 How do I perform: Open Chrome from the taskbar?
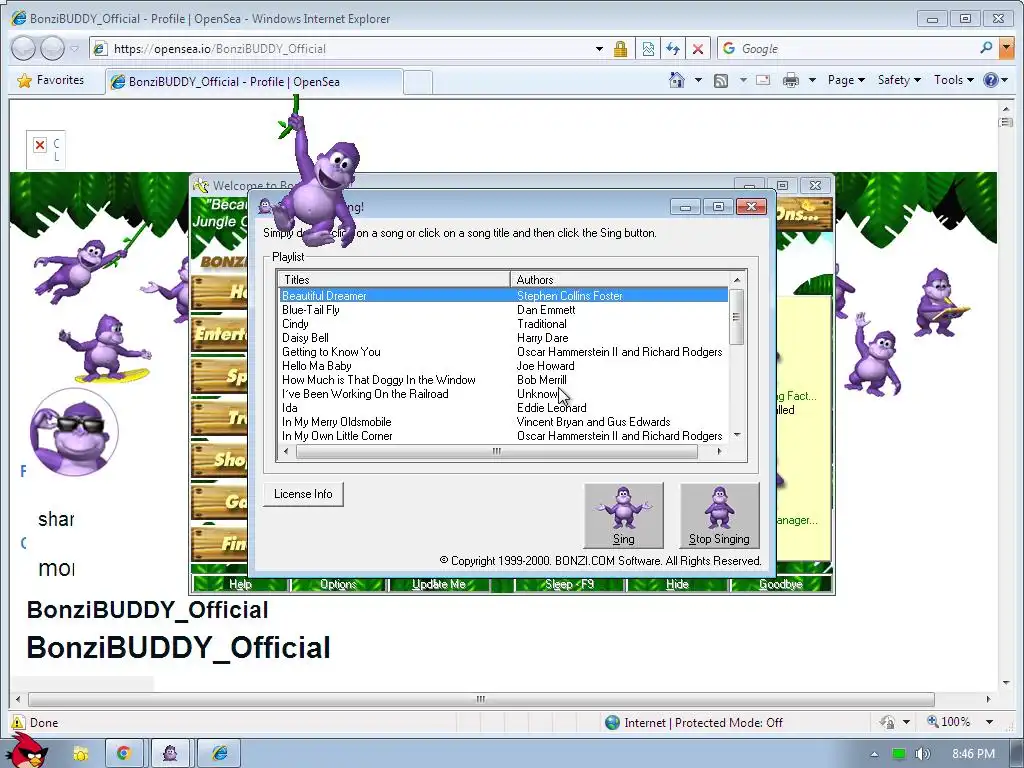123,753
